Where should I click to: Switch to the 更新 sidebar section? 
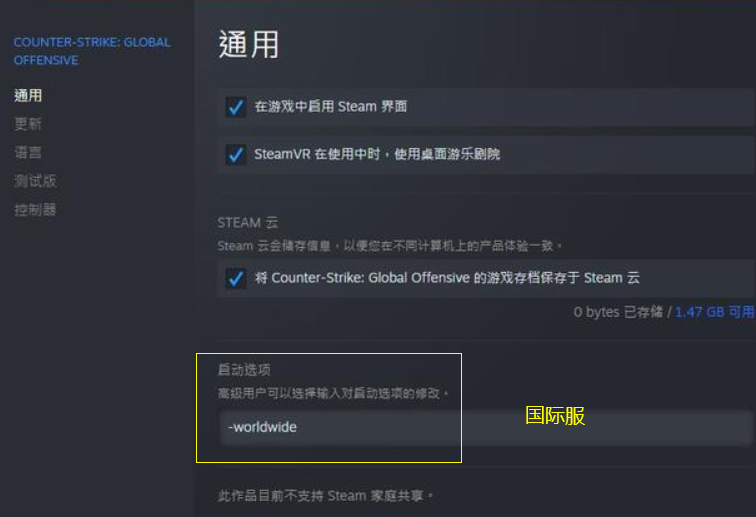pyautogui.click(x=28, y=124)
